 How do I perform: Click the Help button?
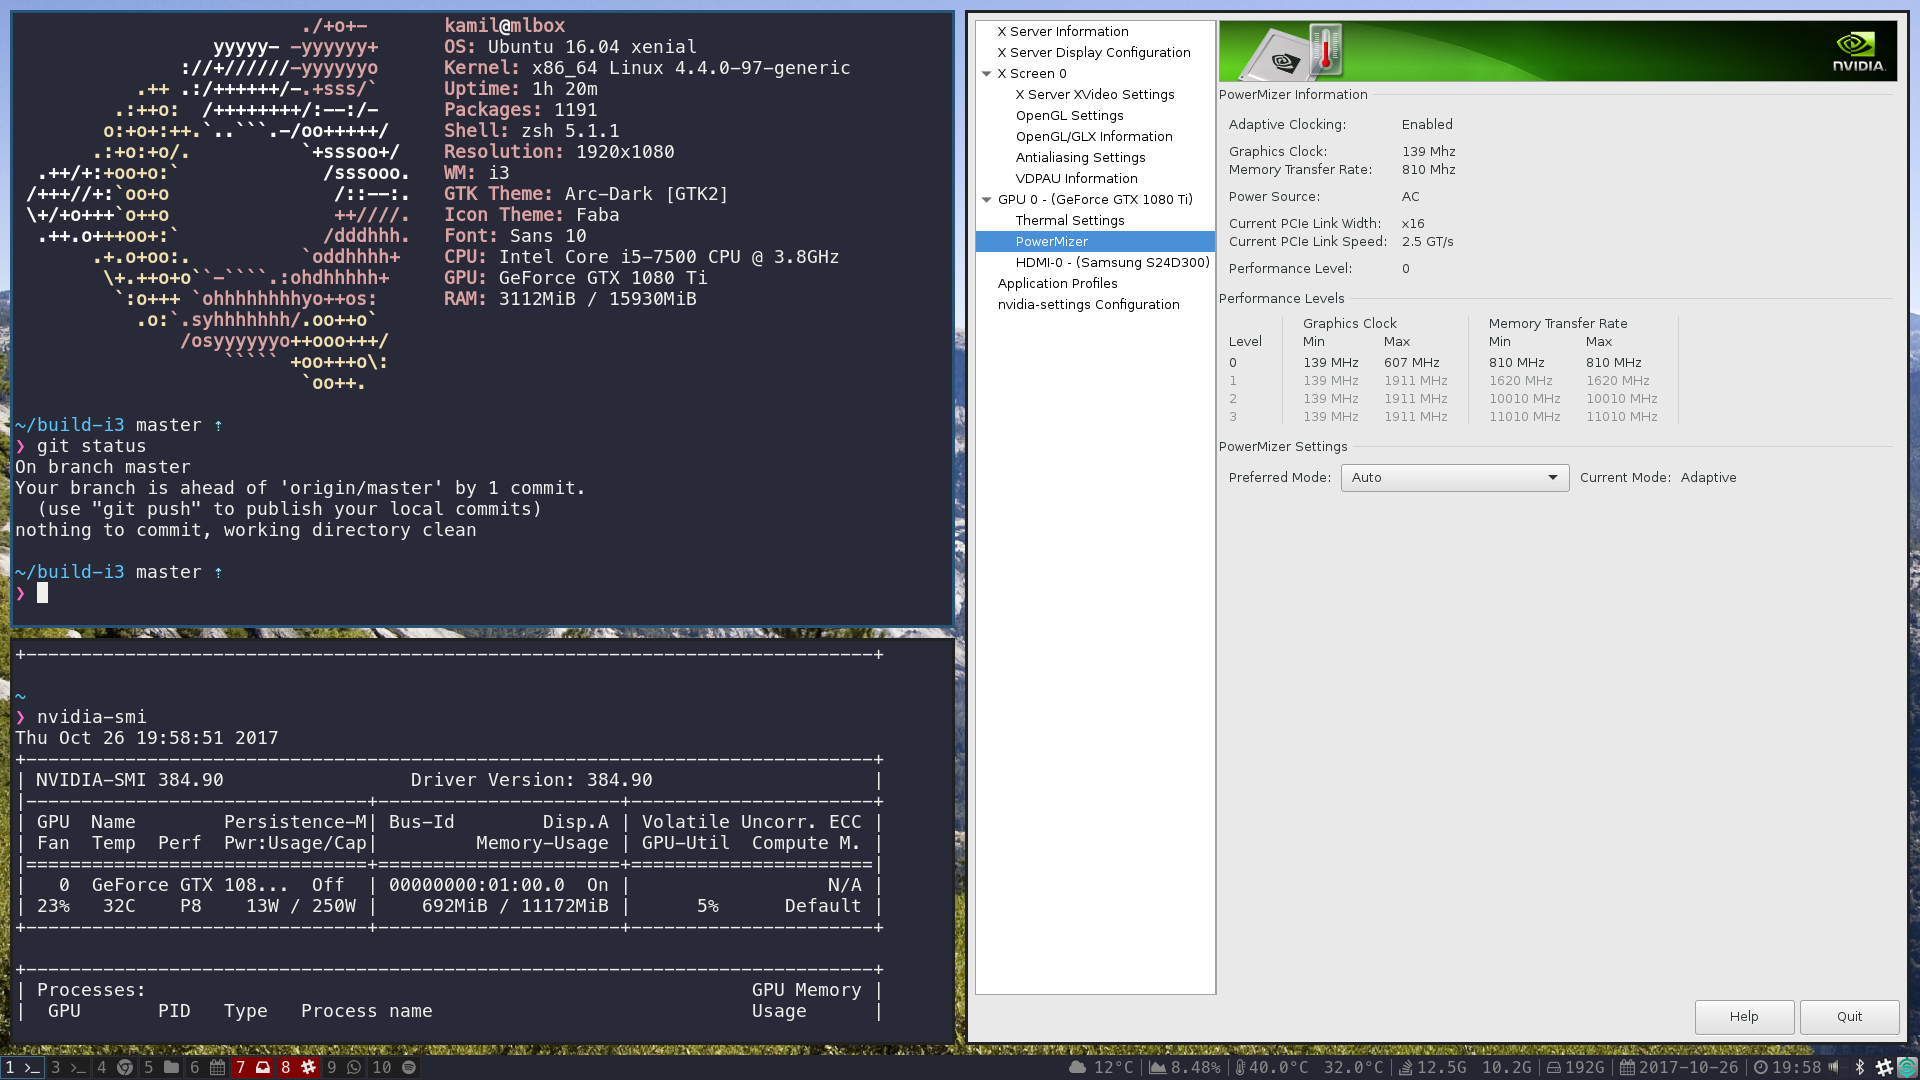point(1743,1017)
